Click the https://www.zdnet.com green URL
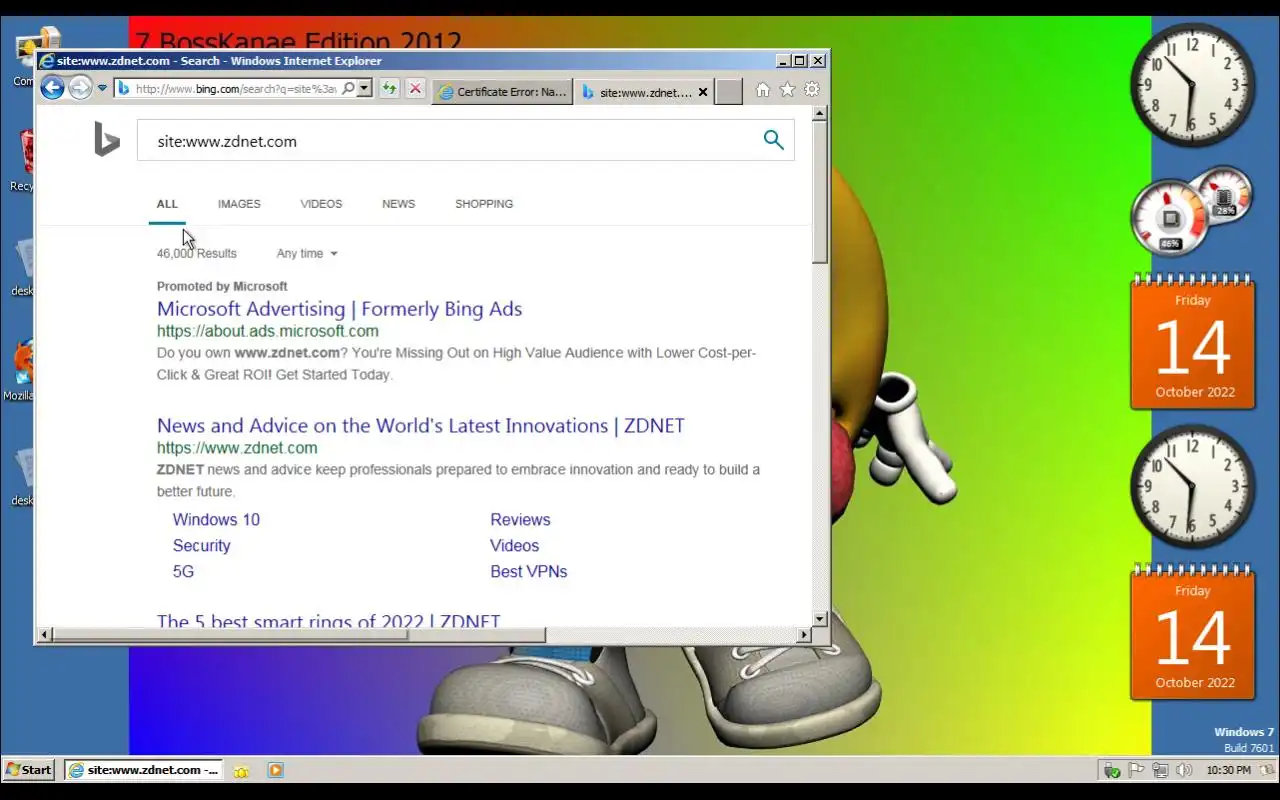 [237, 448]
